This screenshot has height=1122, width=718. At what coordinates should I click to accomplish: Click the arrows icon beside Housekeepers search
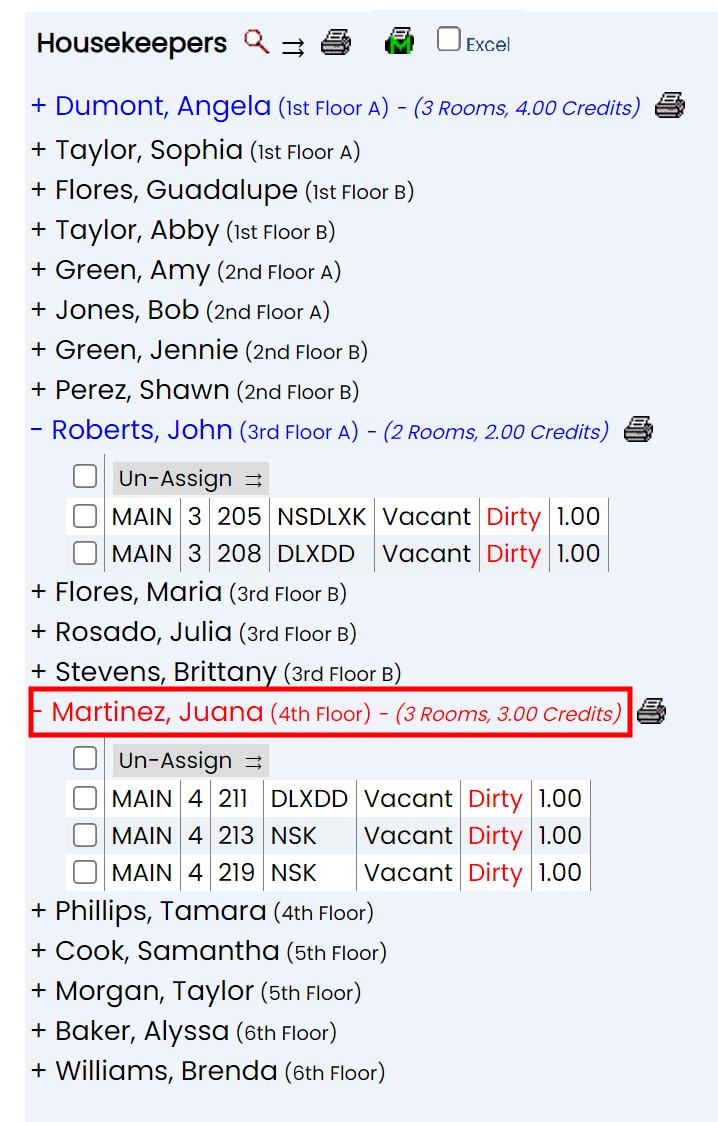point(293,46)
